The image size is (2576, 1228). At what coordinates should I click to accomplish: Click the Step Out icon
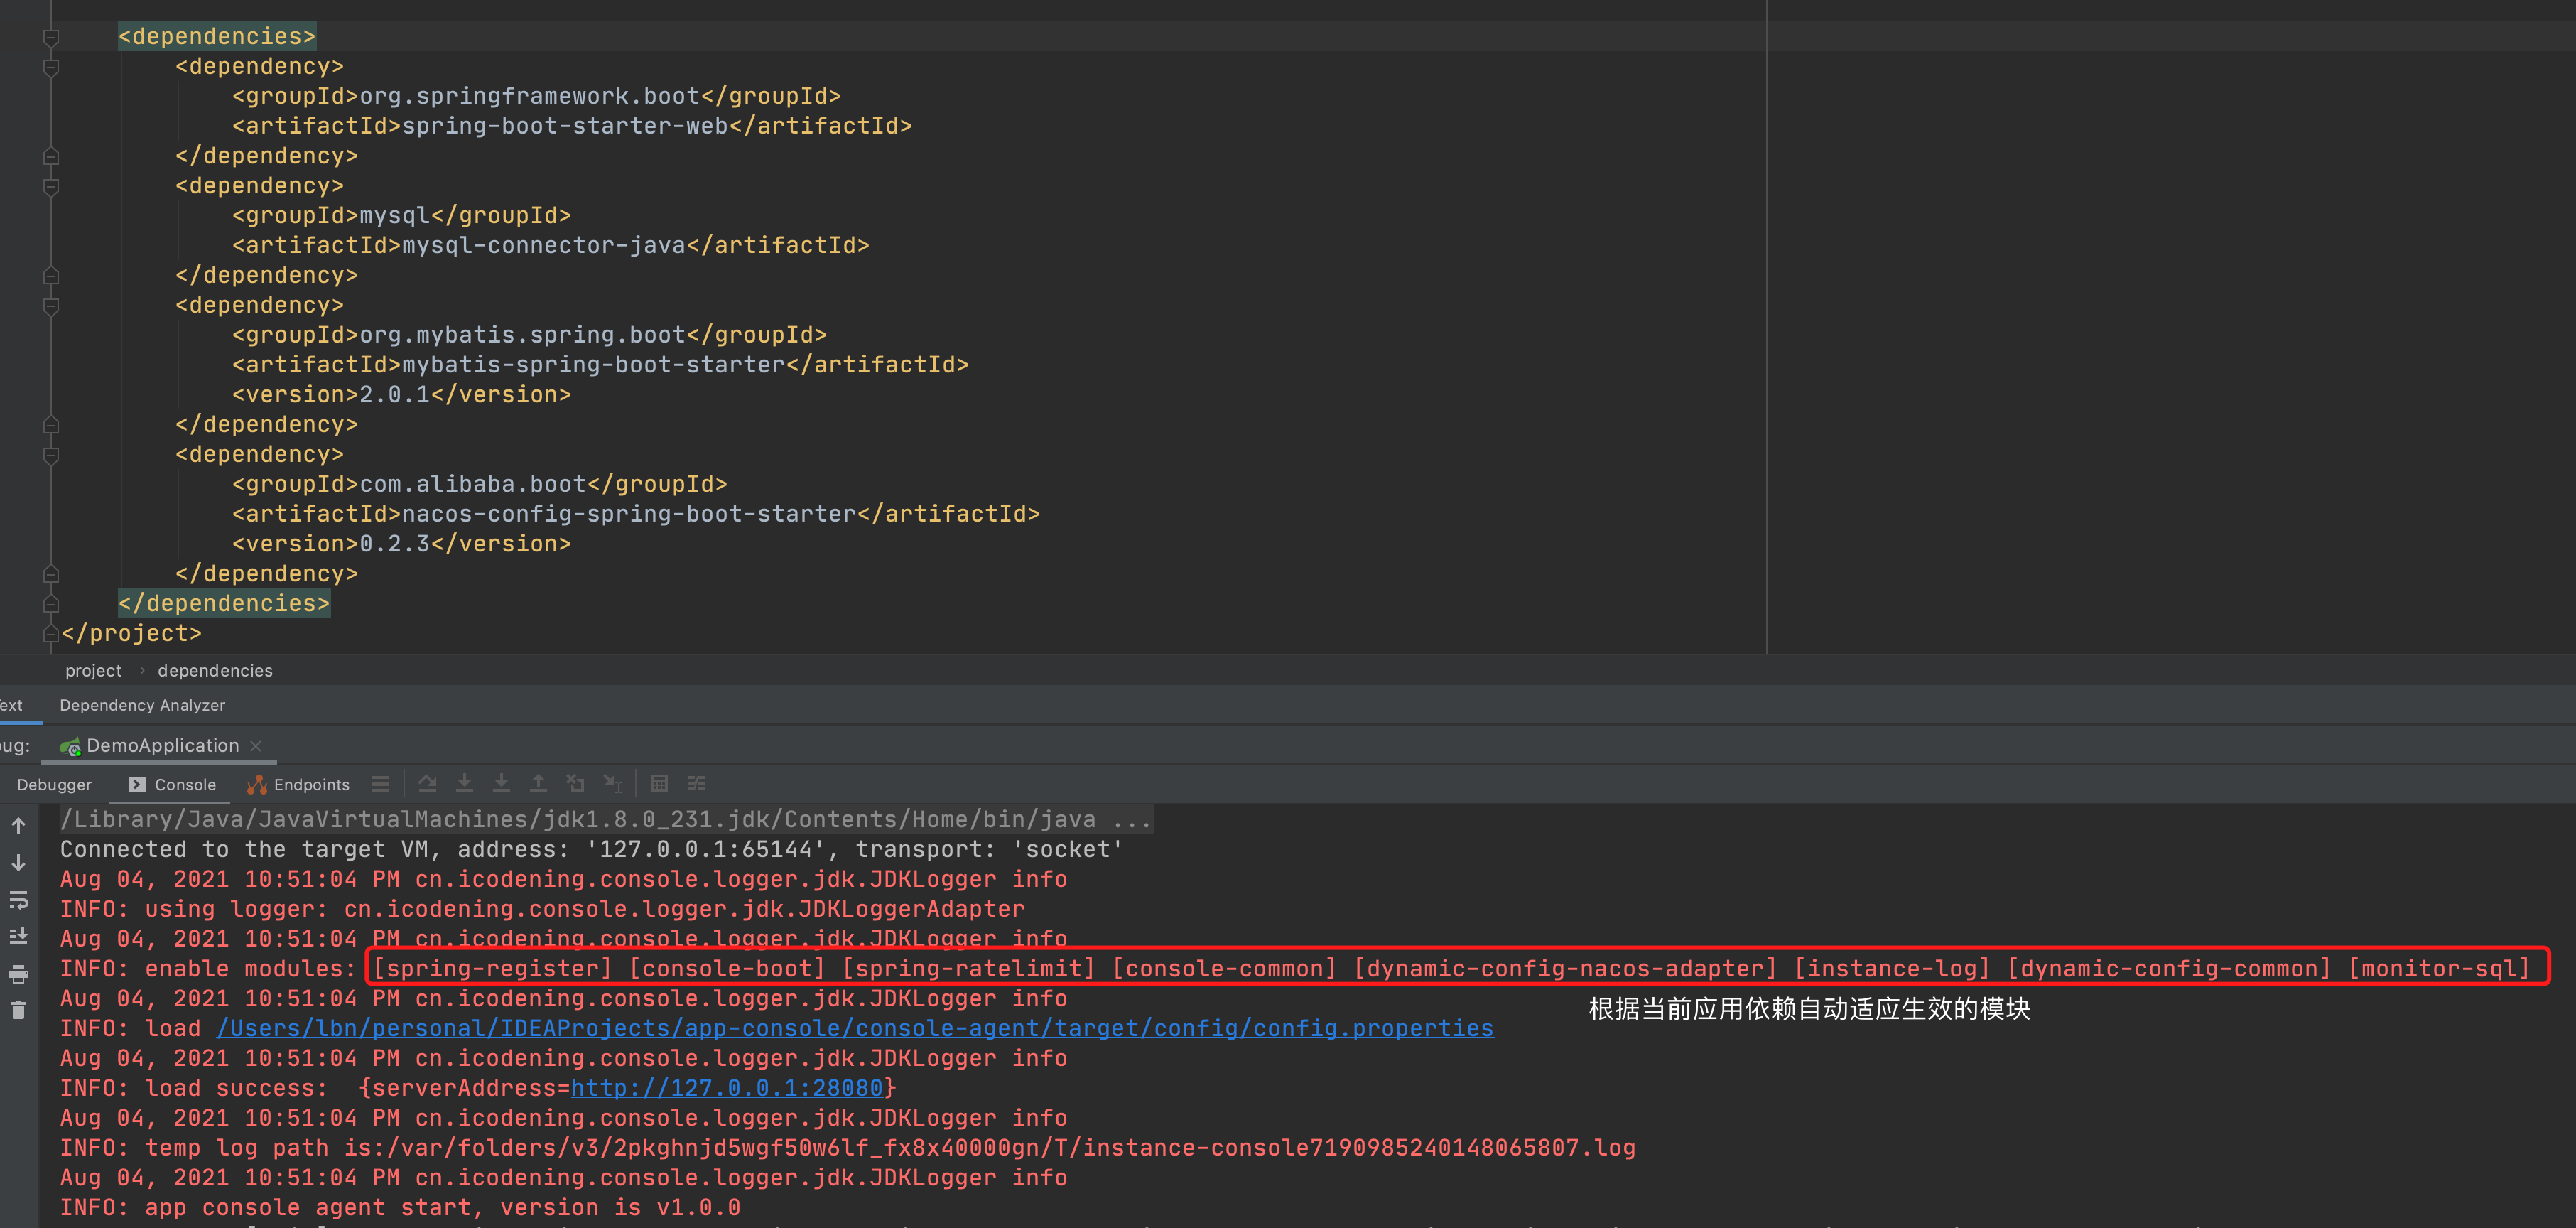(x=538, y=783)
